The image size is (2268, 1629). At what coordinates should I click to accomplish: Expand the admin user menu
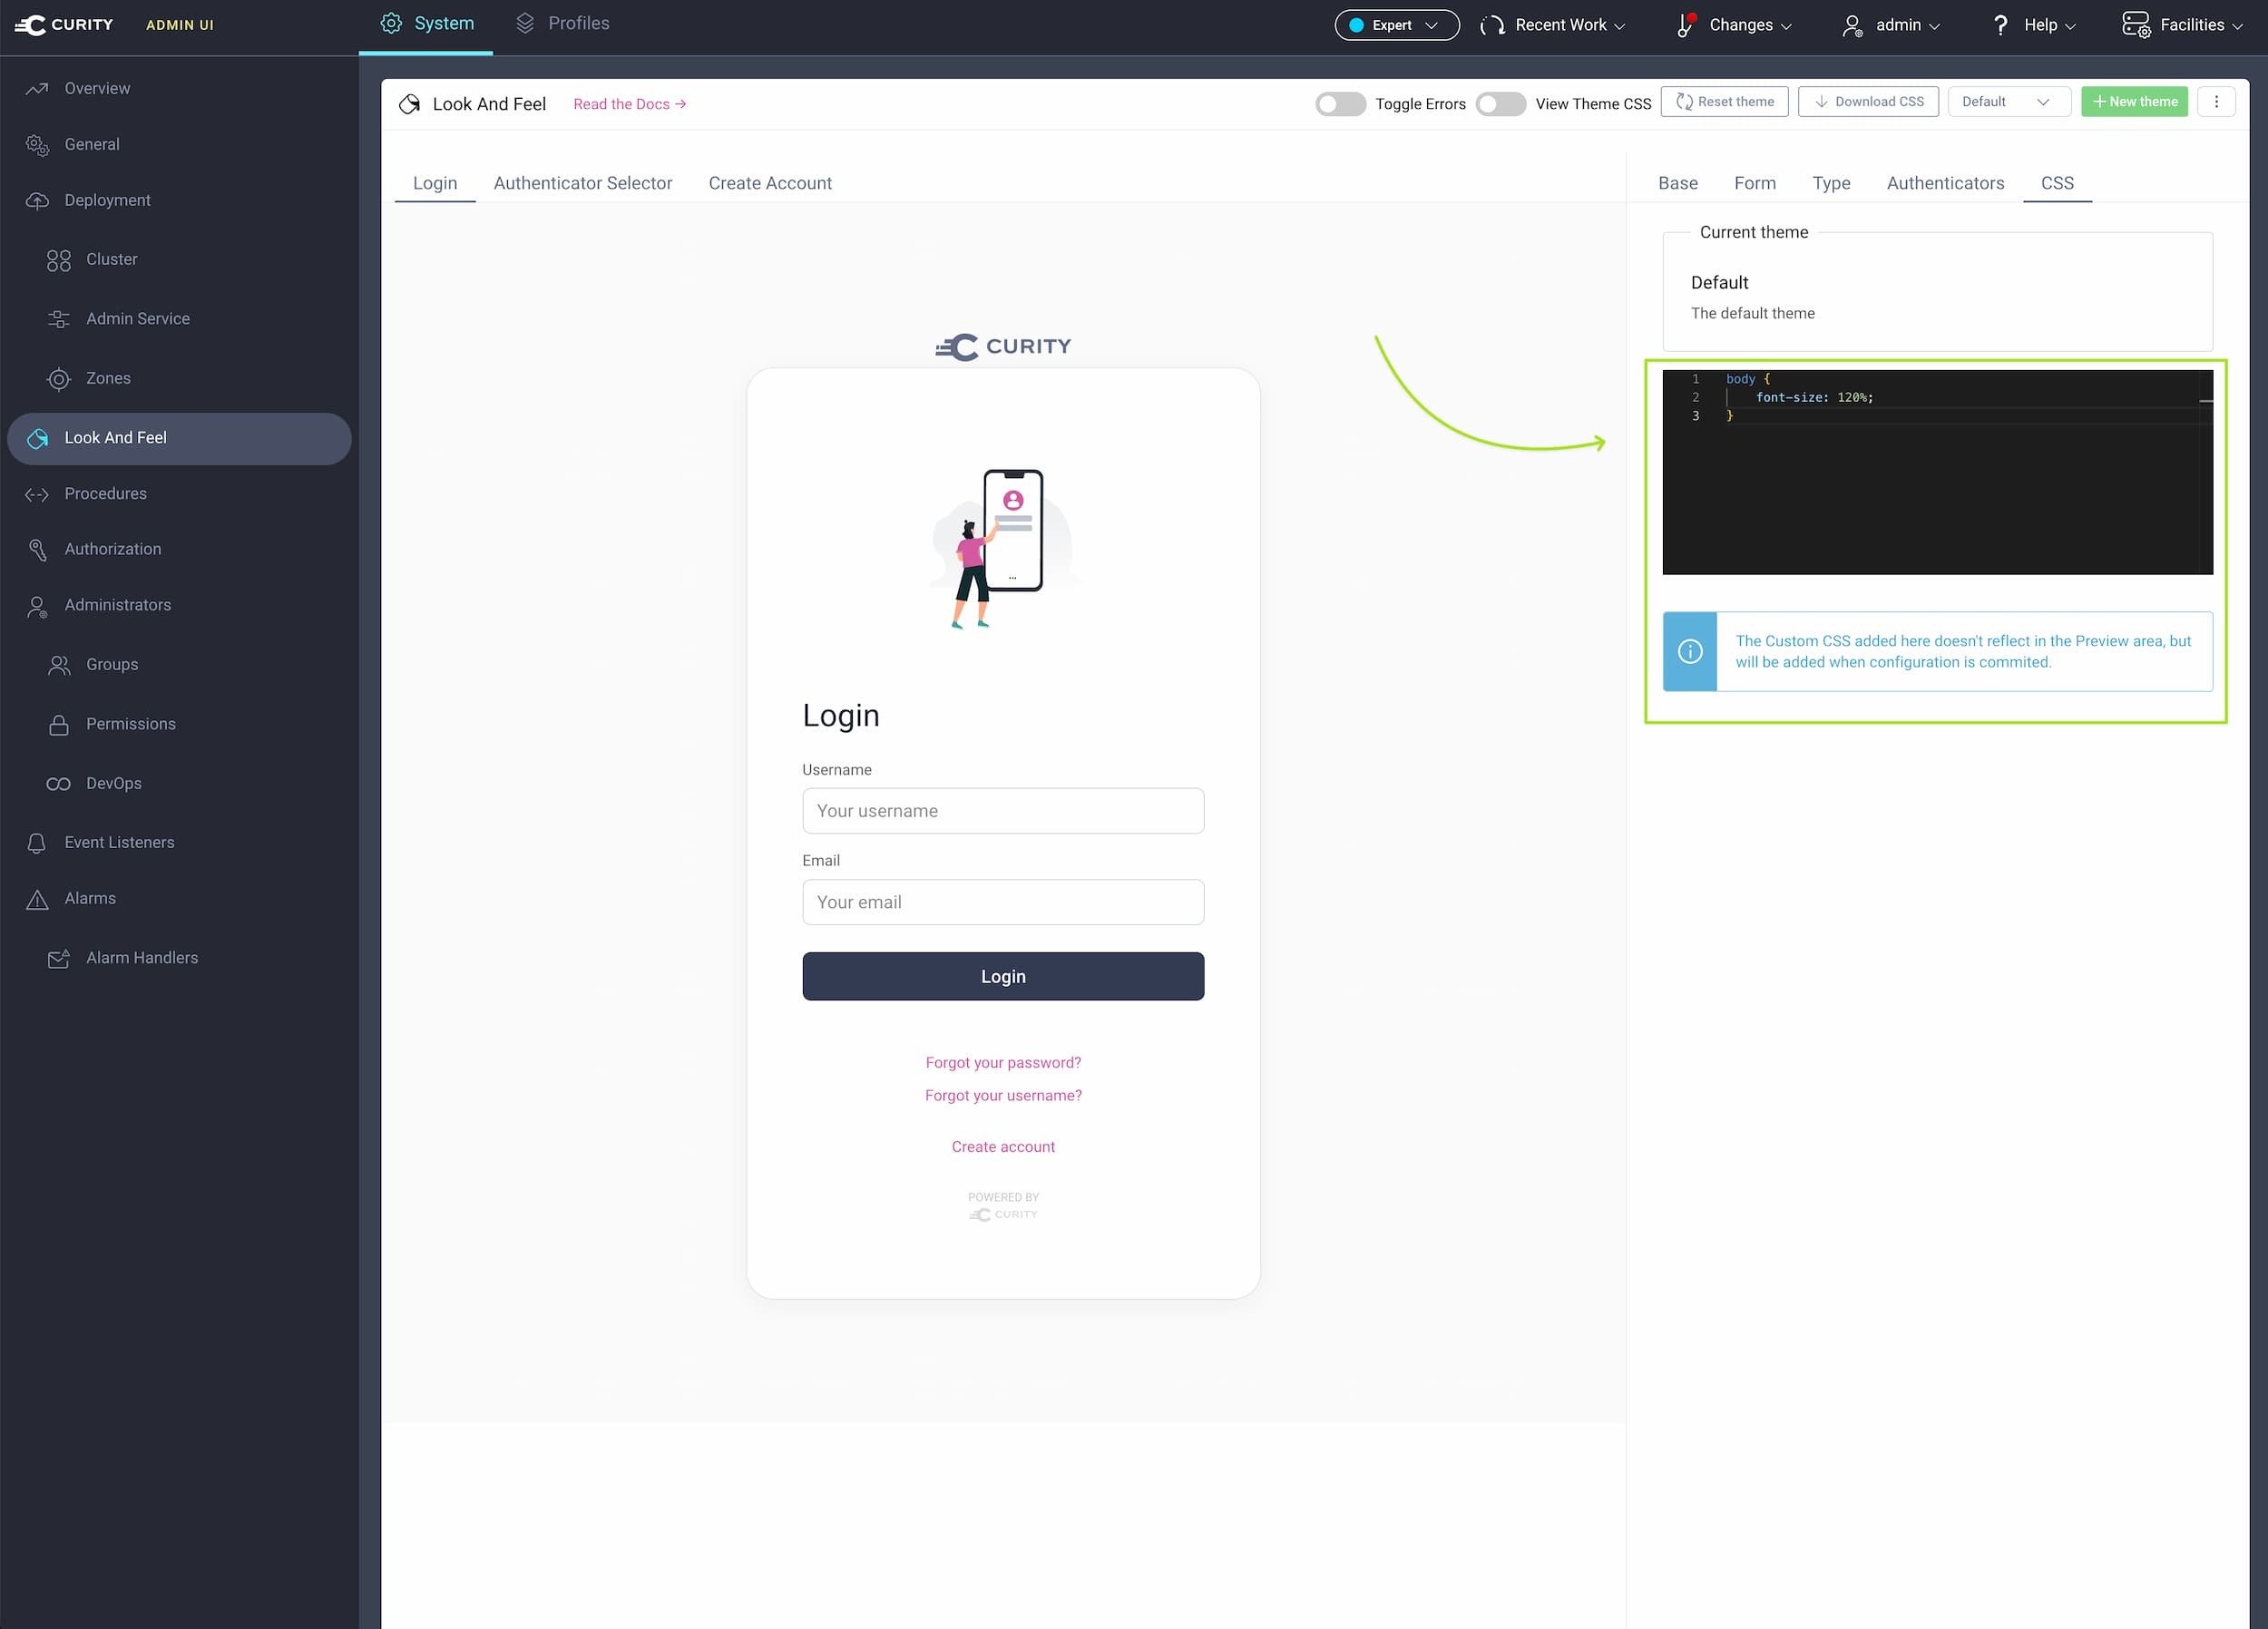coord(1898,24)
